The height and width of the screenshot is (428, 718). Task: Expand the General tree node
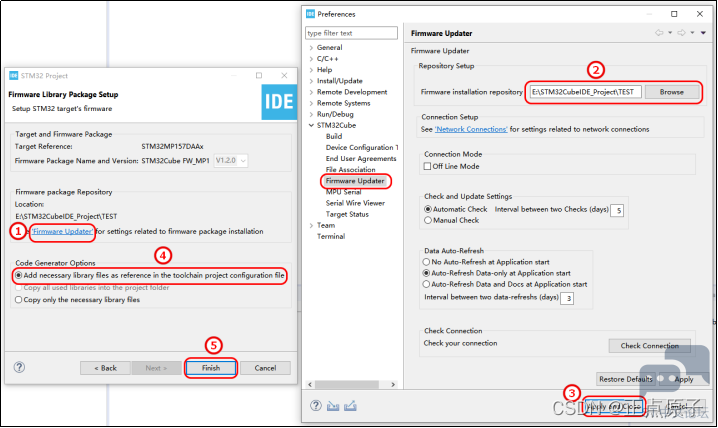[x=311, y=48]
